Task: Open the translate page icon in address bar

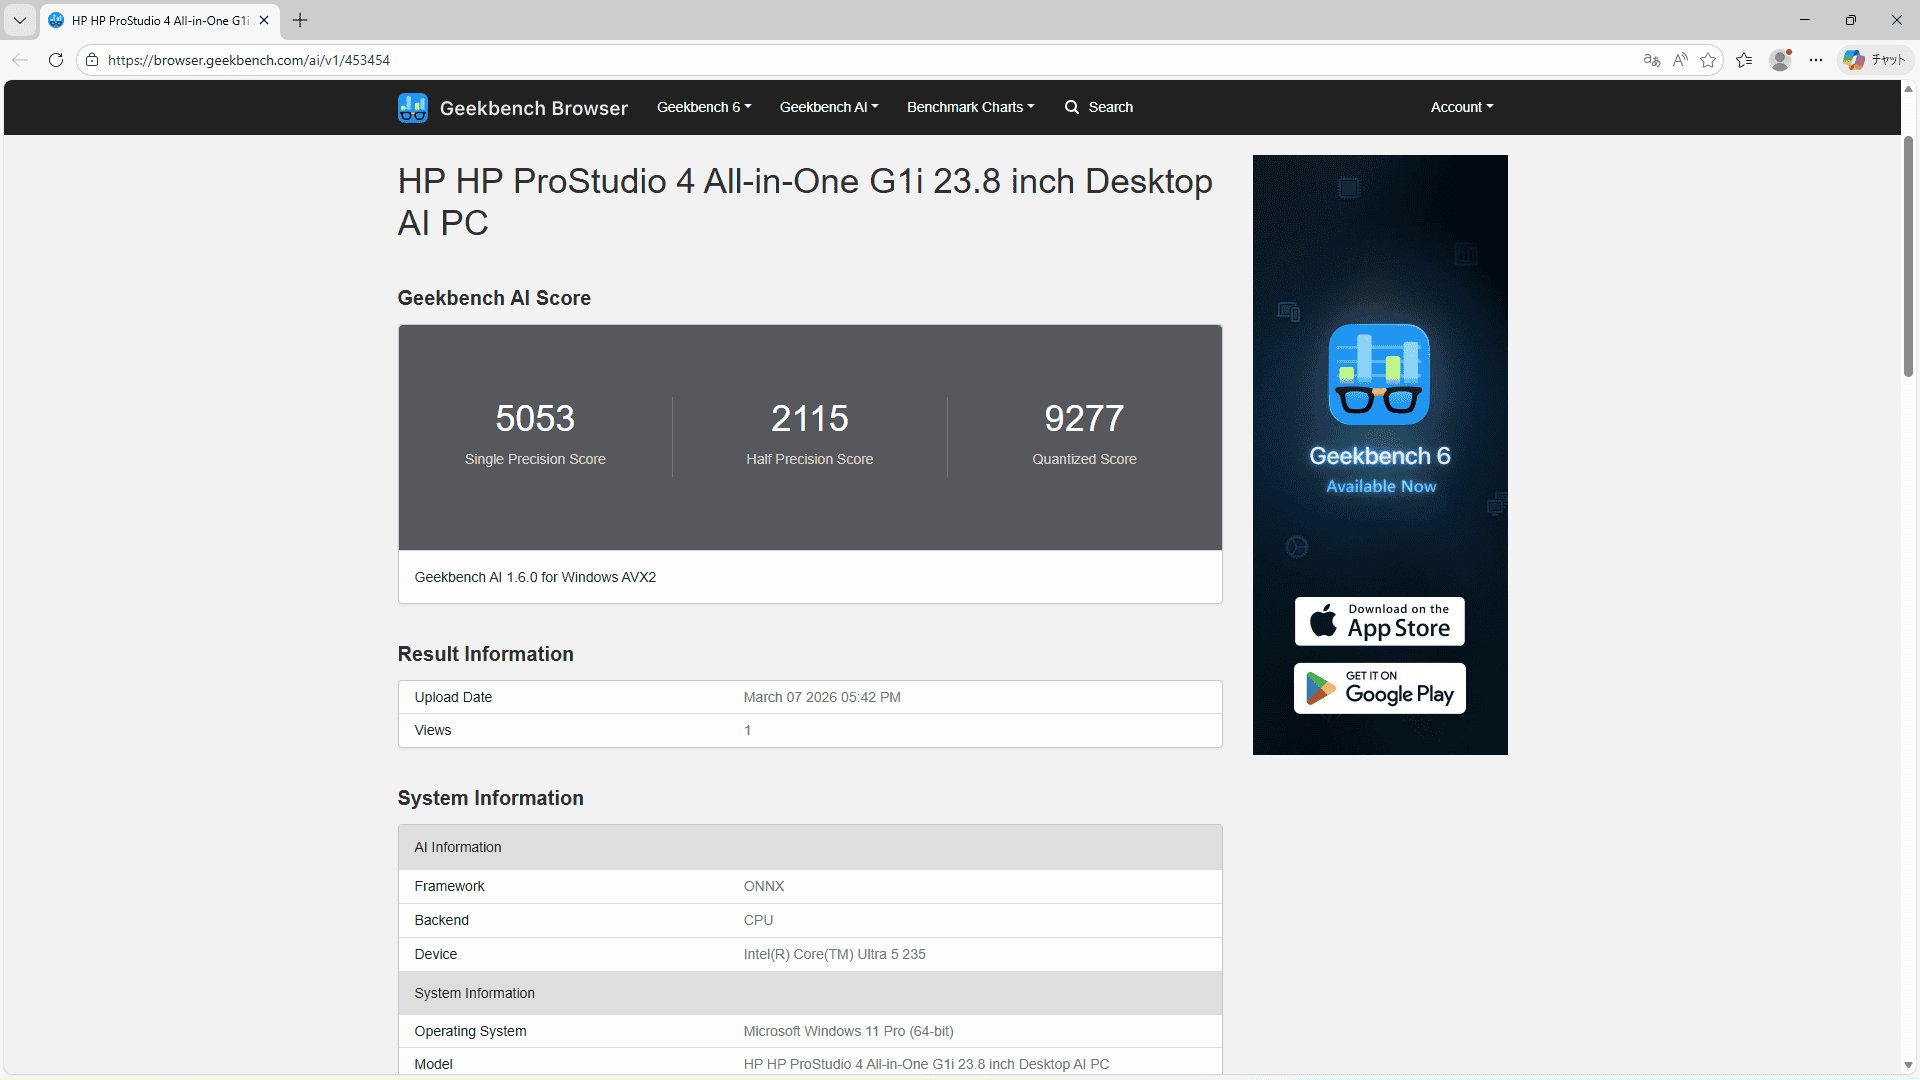Action: 1651,60
